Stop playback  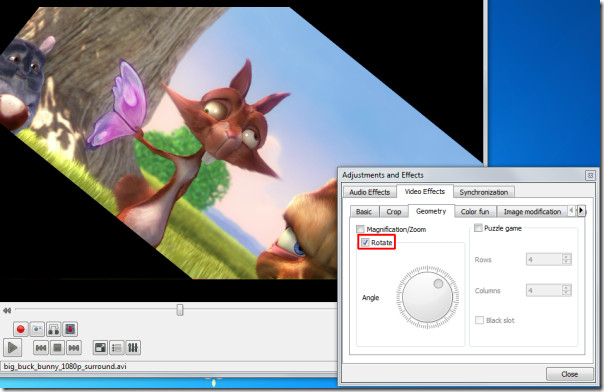tap(57, 348)
